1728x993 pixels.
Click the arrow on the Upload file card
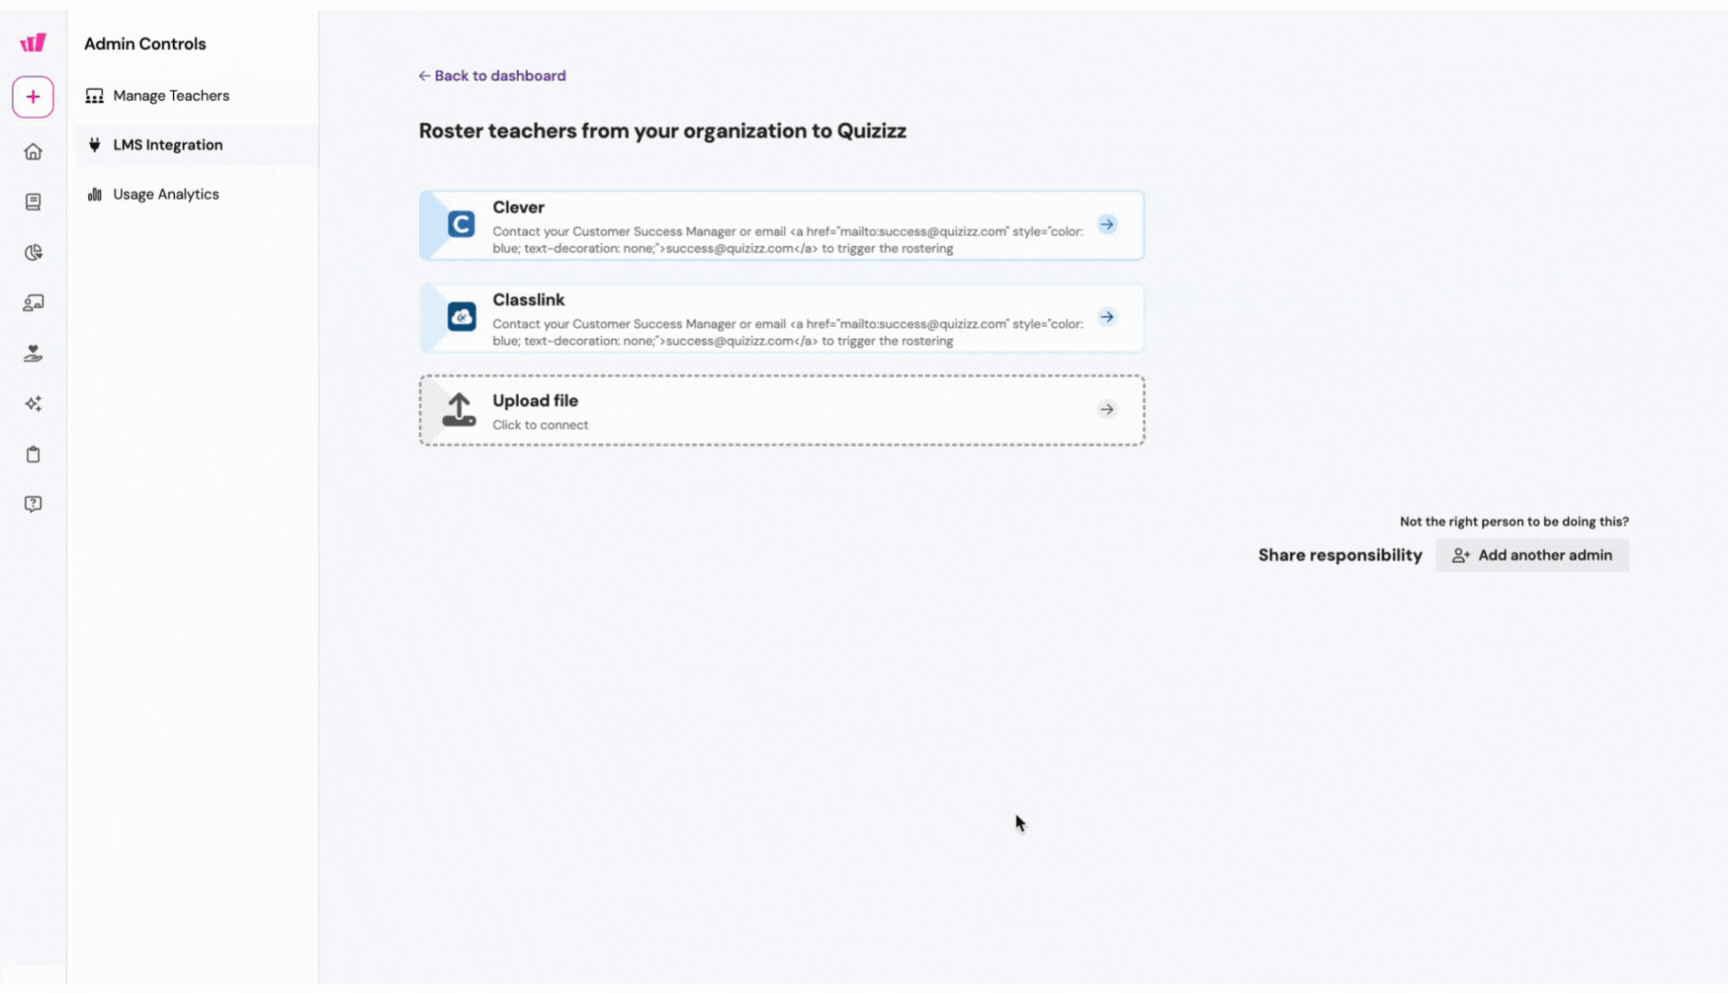1107,409
